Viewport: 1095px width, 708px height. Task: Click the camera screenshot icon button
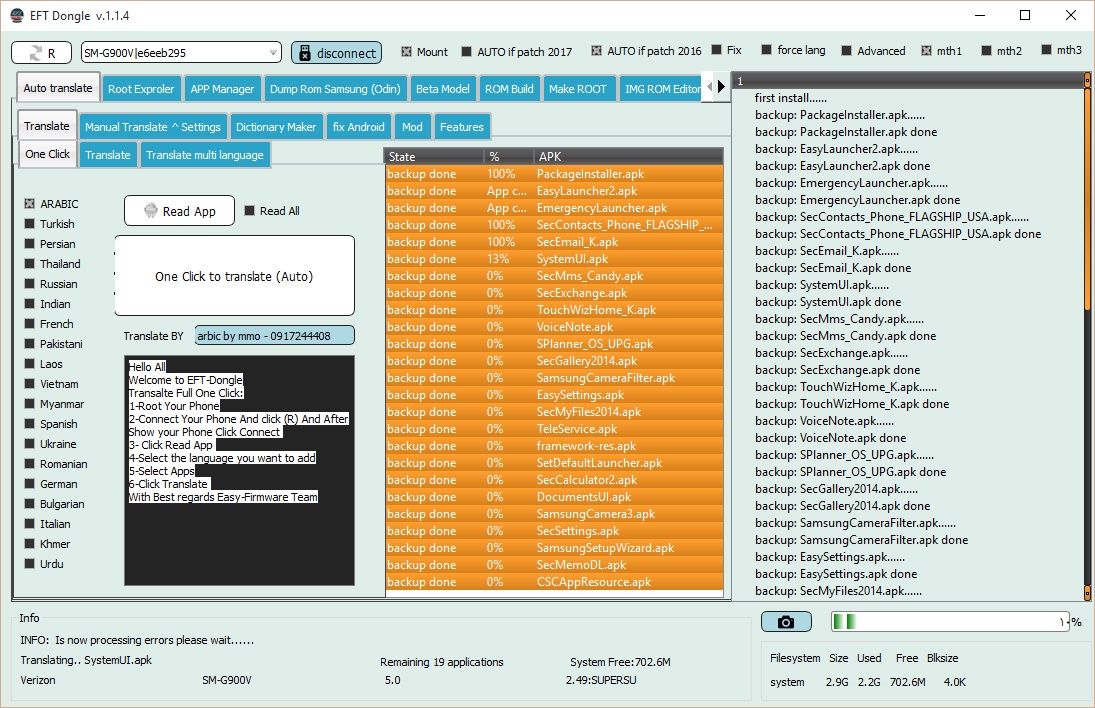click(786, 621)
